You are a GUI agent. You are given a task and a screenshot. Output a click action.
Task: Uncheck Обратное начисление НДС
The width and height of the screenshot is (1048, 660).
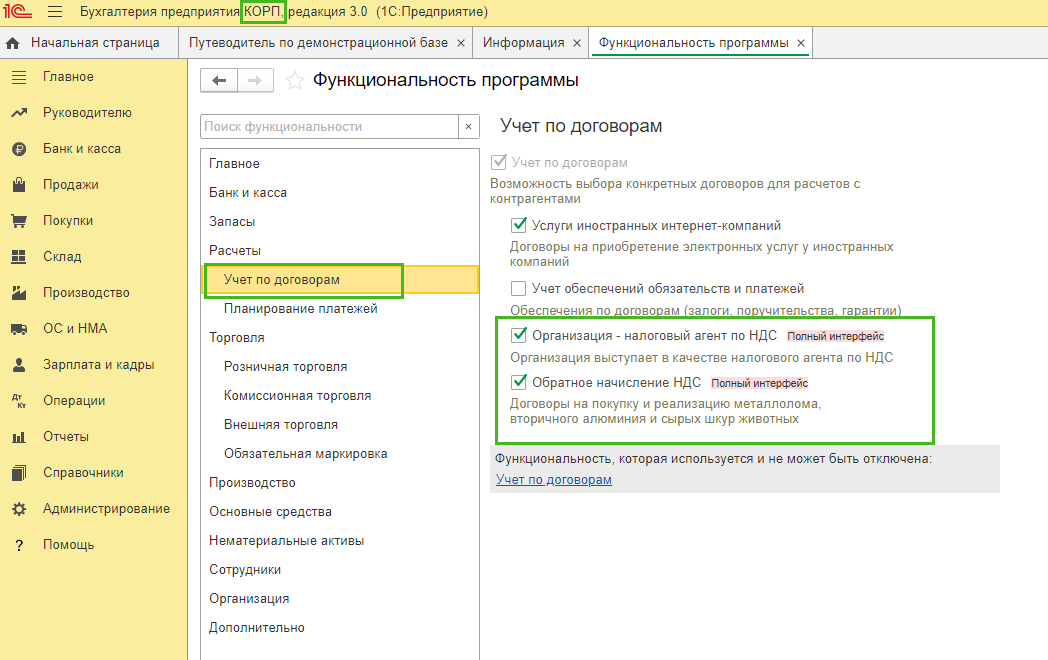pos(519,382)
